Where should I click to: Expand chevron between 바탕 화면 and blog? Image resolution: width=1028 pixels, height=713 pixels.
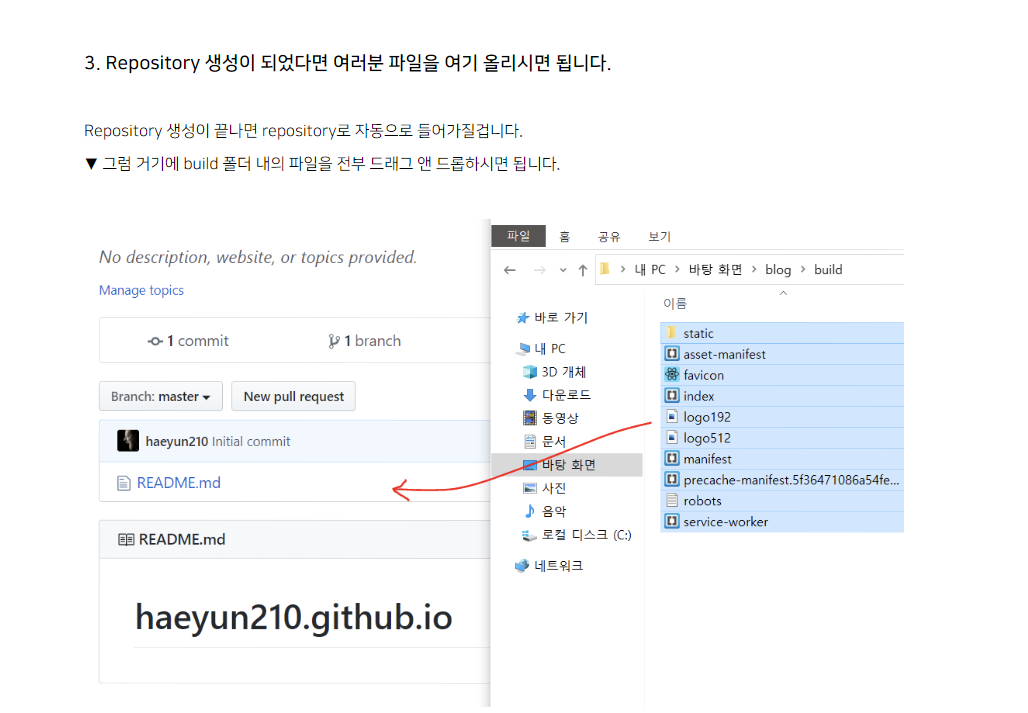pyautogui.click(x=754, y=269)
